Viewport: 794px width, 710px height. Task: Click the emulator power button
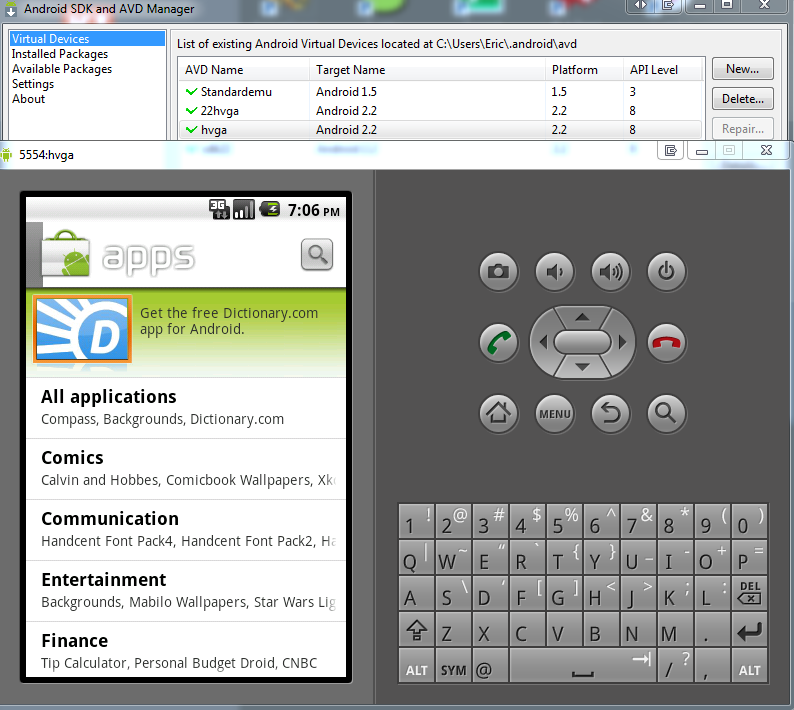[666, 271]
